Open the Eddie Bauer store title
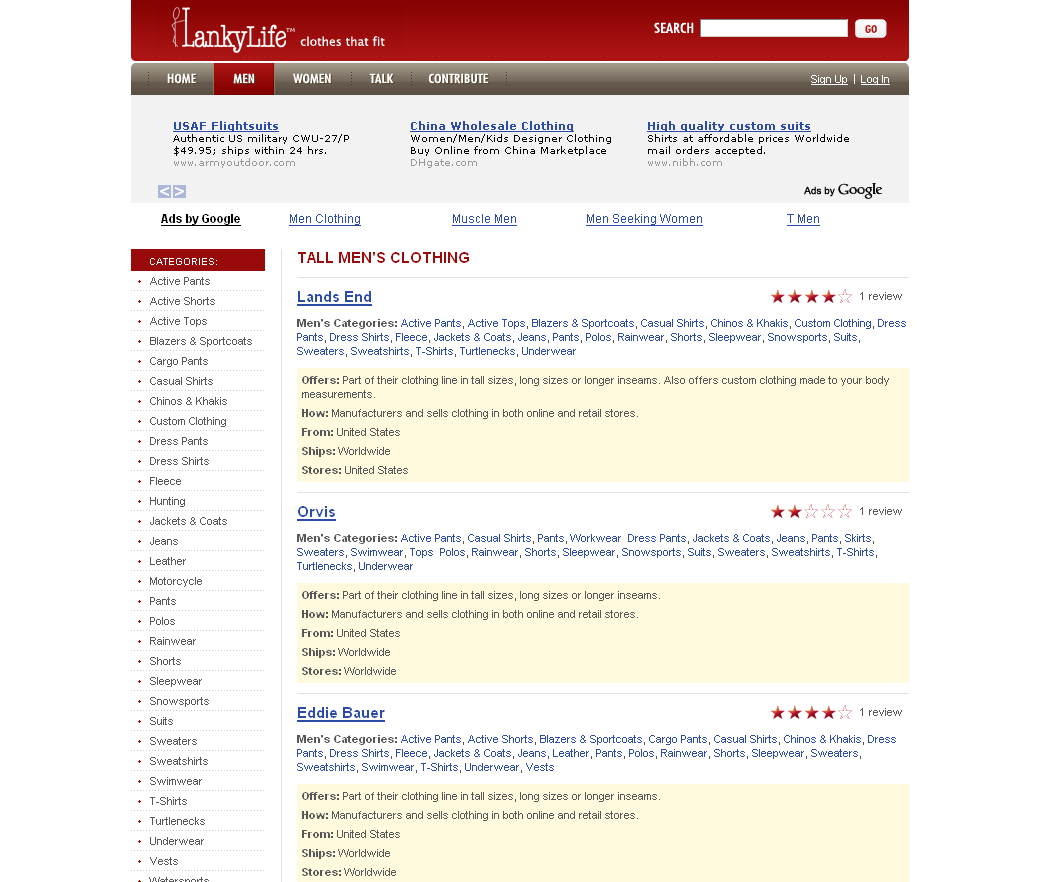 pyautogui.click(x=341, y=713)
